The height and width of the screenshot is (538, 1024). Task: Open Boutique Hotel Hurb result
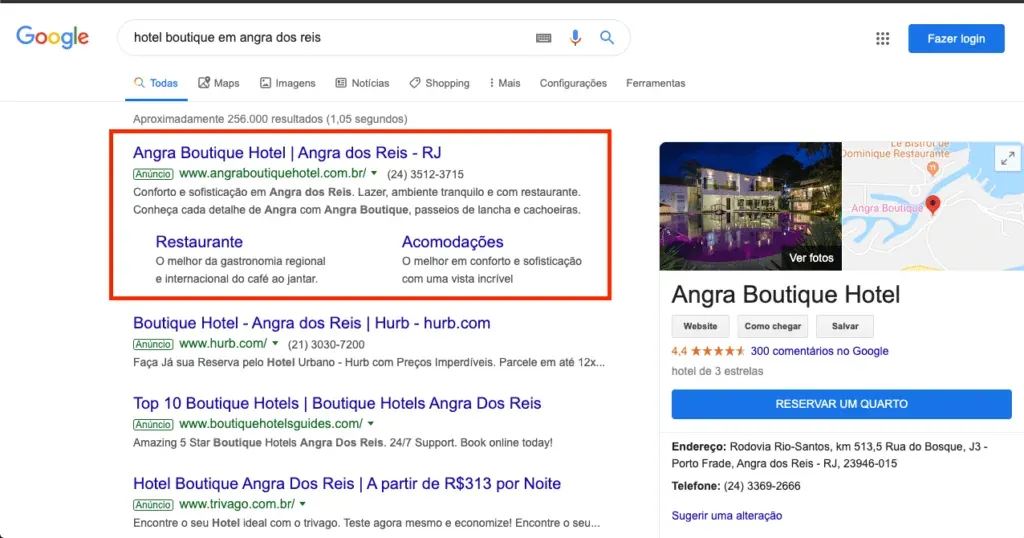click(312, 323)
